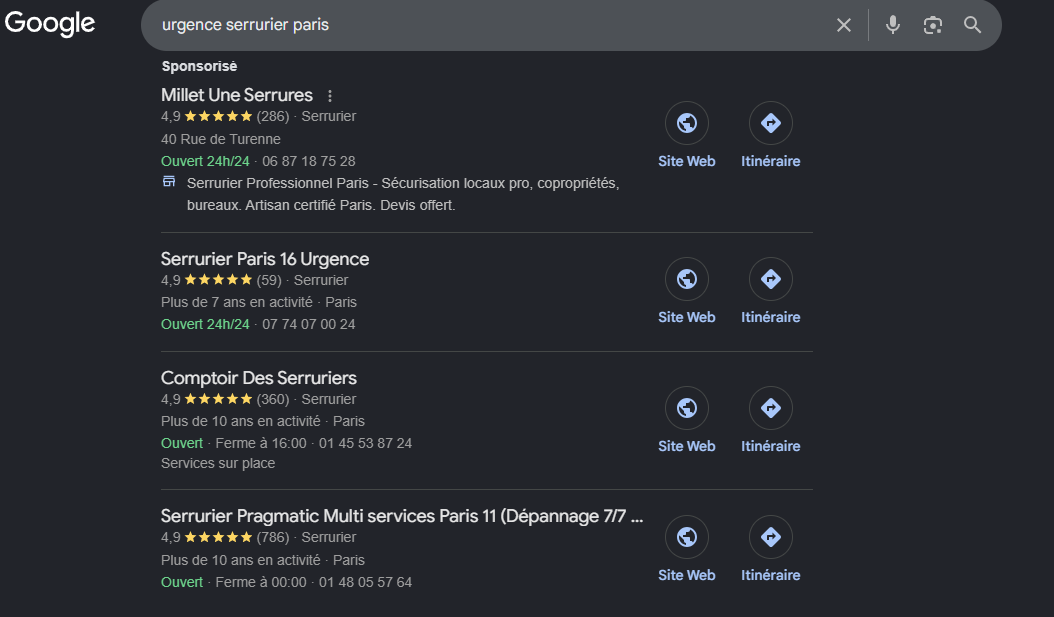Open Site Web for Serrurier Pragmatic Multi services
Viewport: 1054px width, 617px height.
pos(686,549)
